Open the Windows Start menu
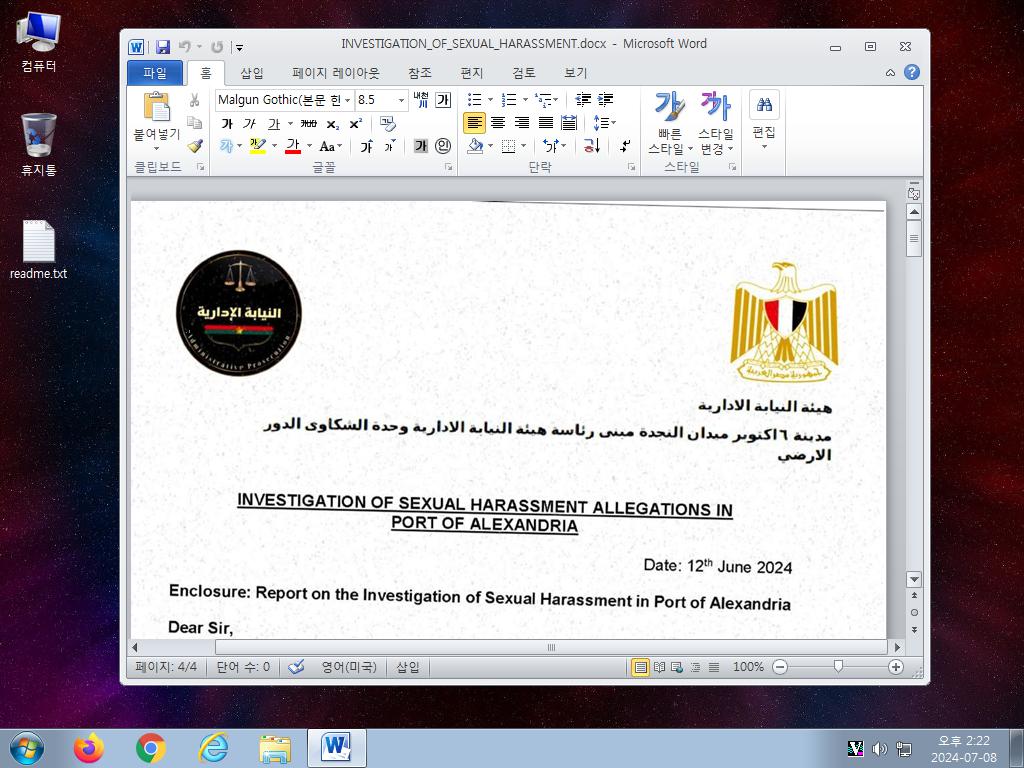Viewport: 1024px width, 768px height. coord(27,748)
